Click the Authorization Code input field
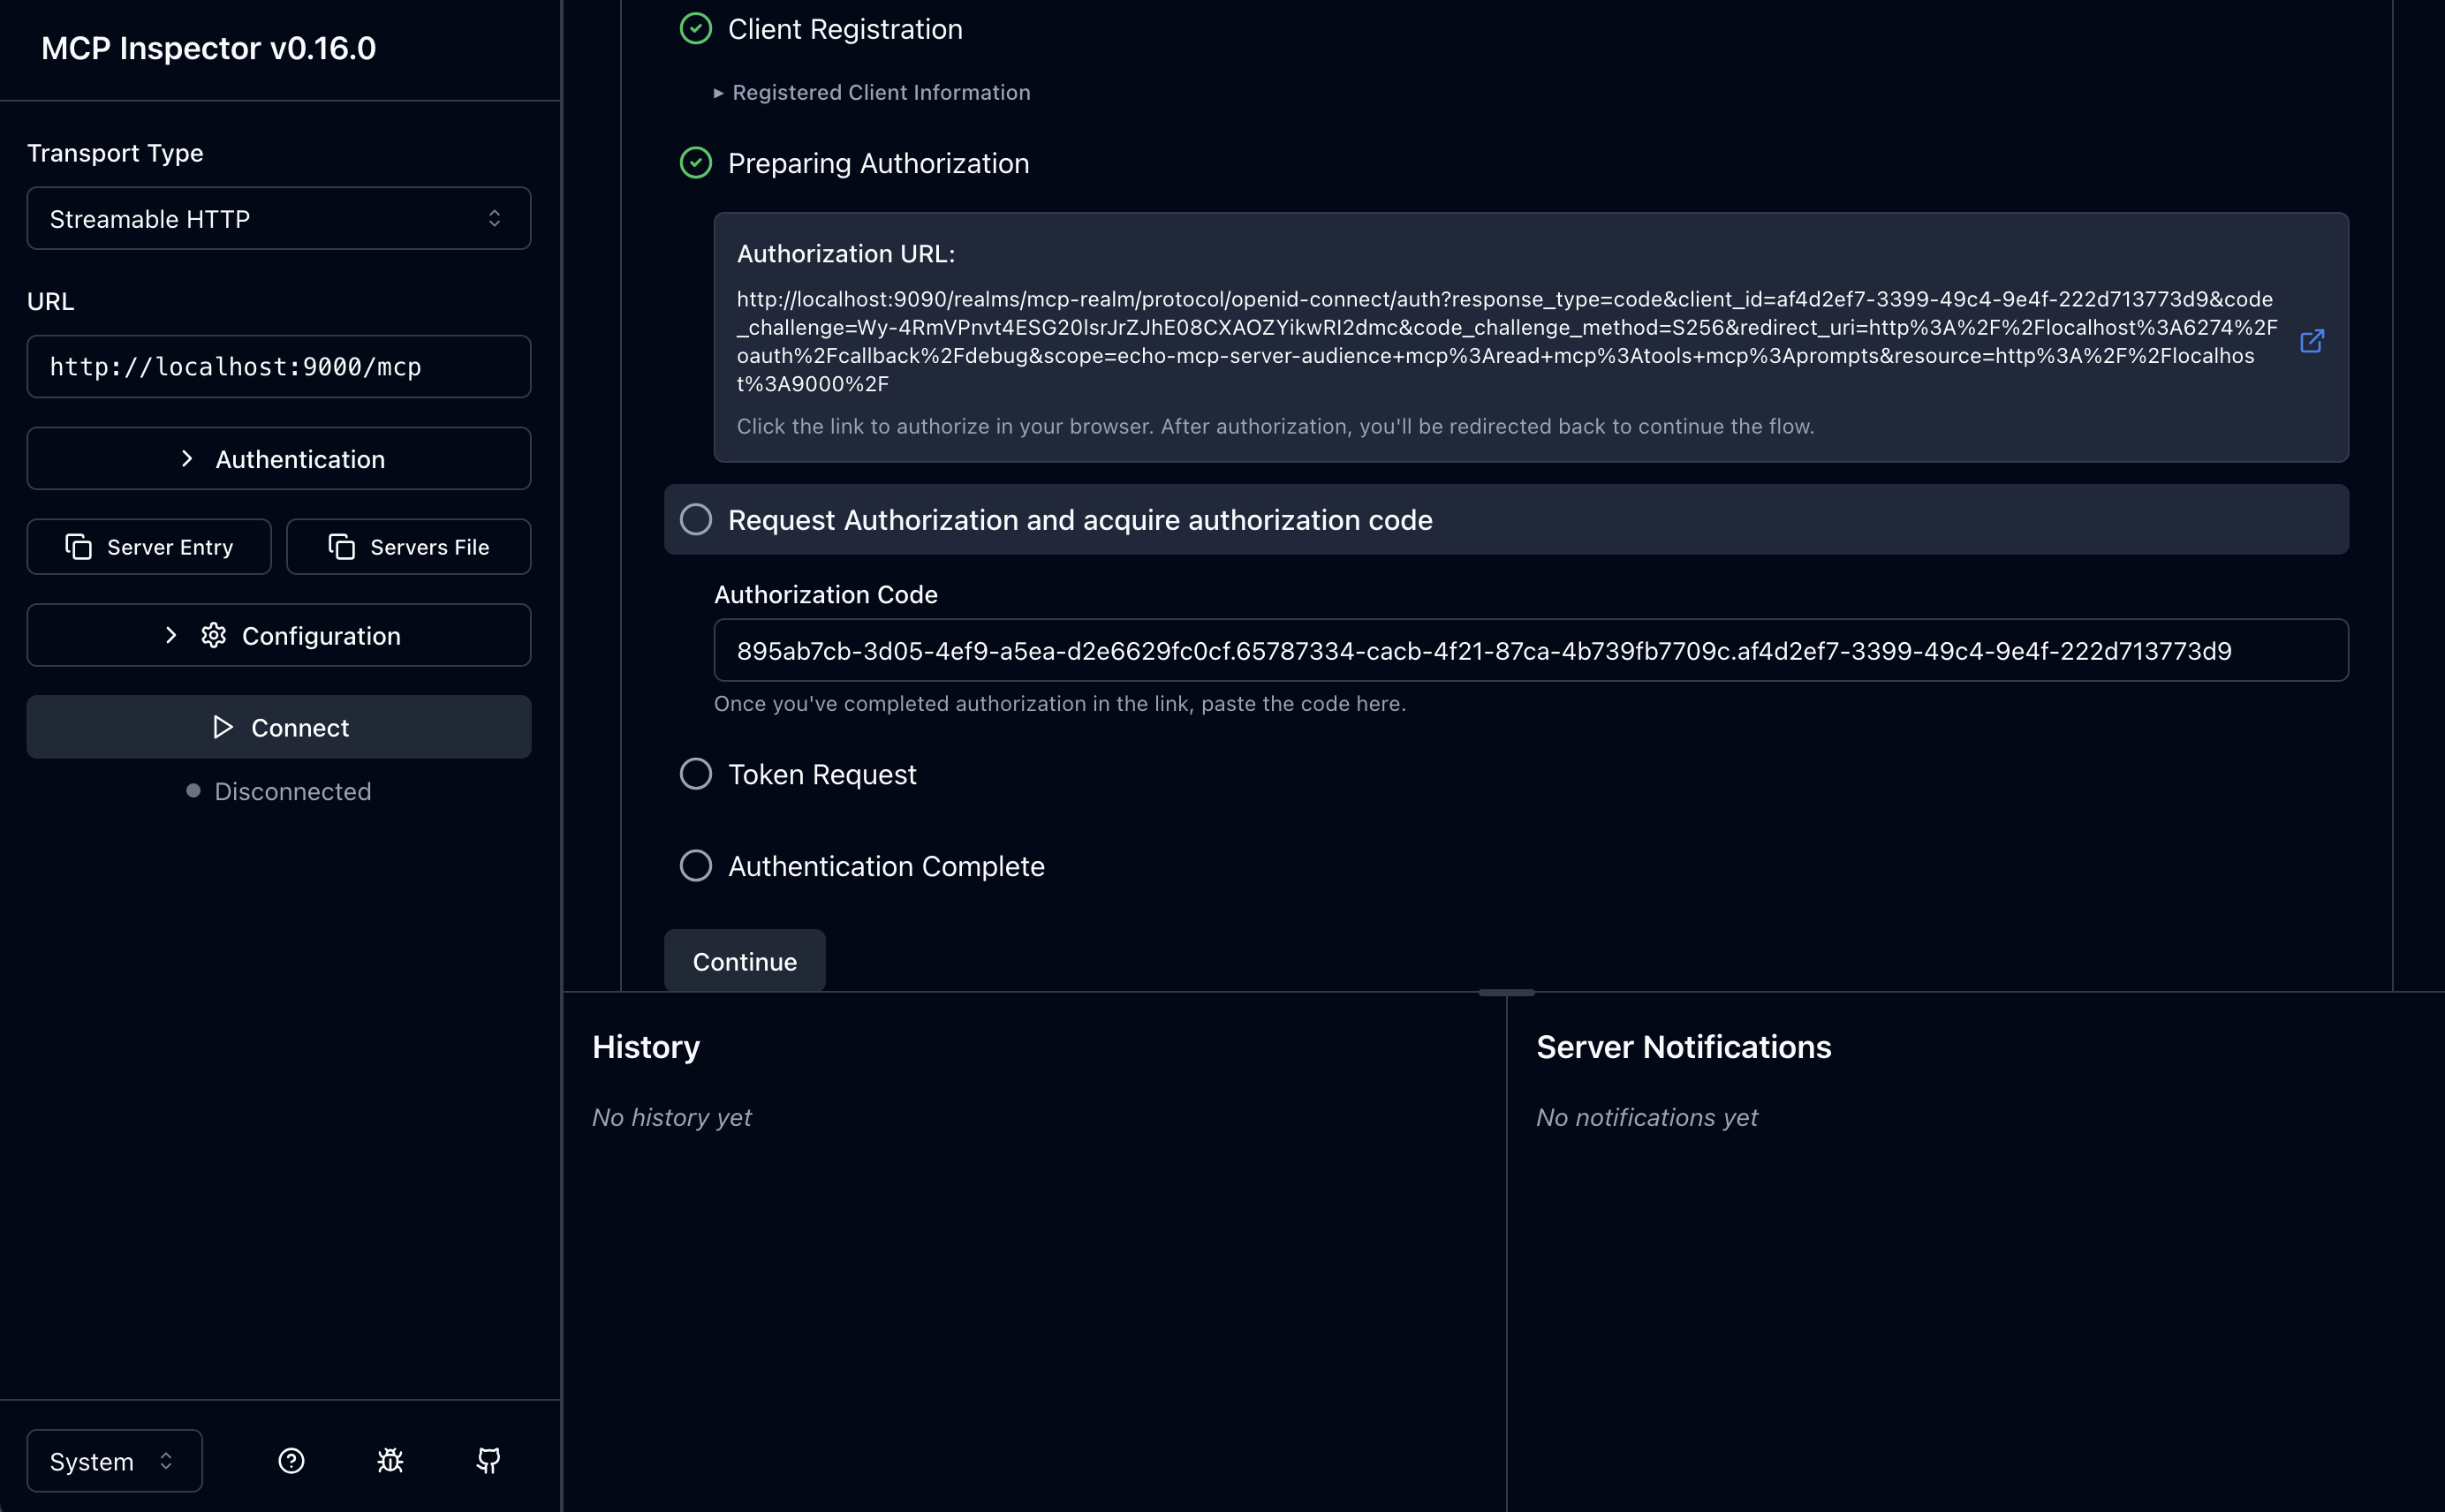The image size is (2445, 1512). click(1530, 651)
